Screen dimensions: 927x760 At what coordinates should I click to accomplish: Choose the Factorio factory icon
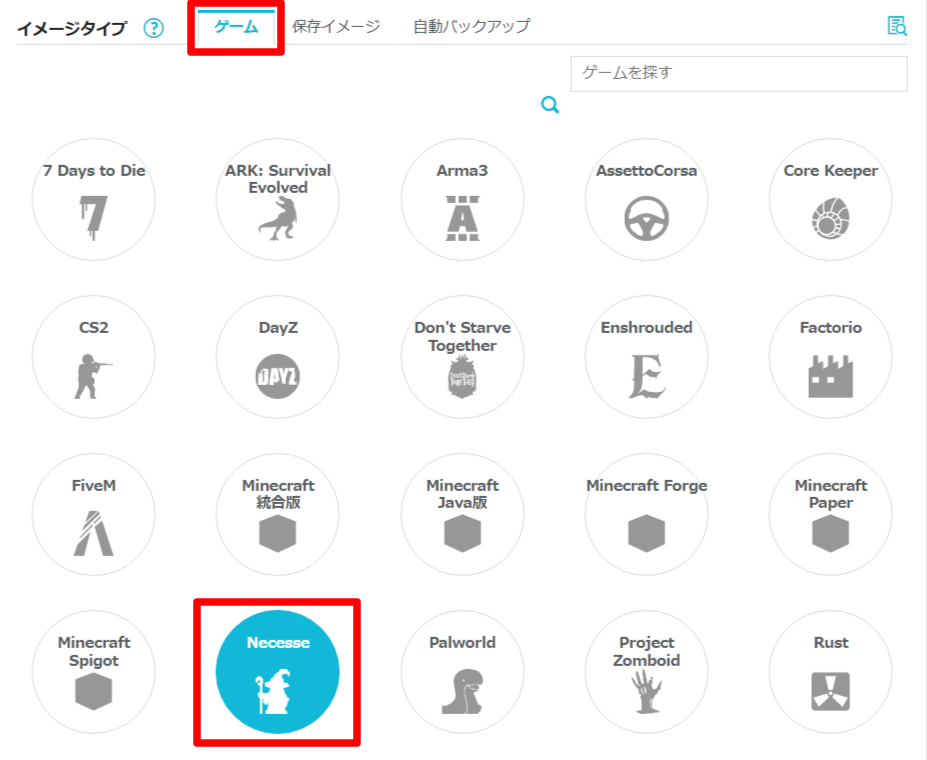(x=830, y=356)
